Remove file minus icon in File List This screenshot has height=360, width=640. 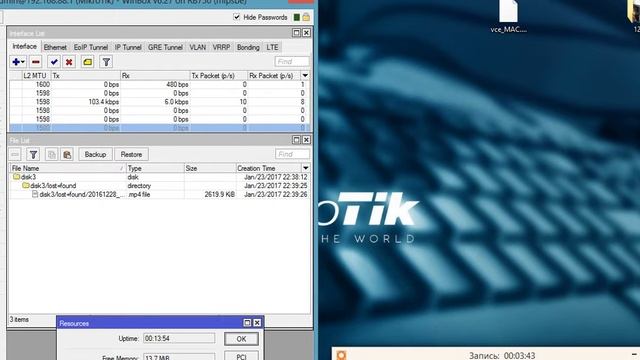coord(15,154)
